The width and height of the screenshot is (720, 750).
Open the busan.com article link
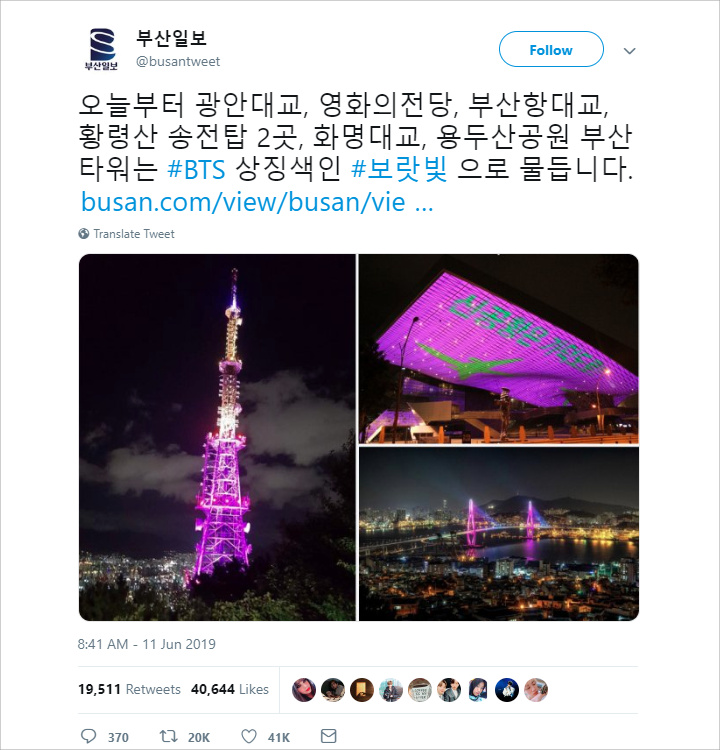pos(257,201)
